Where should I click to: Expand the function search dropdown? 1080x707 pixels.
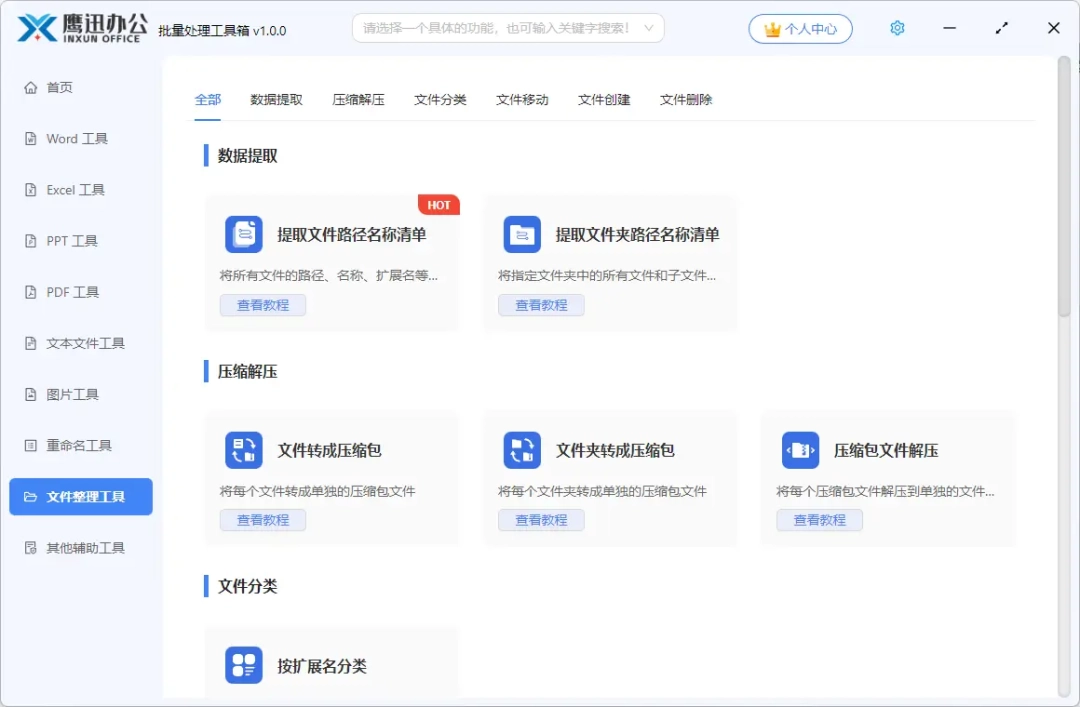point(651,29)
